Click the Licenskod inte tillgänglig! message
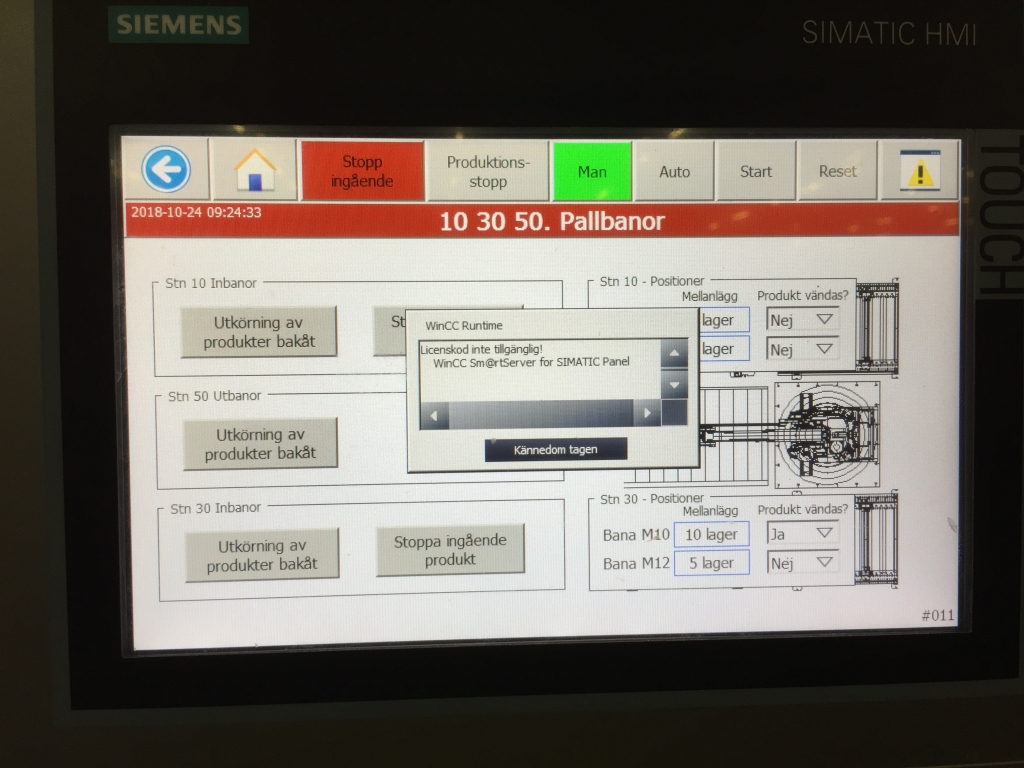The height and width of the screenshot is (768, 1024). point(481,349)
